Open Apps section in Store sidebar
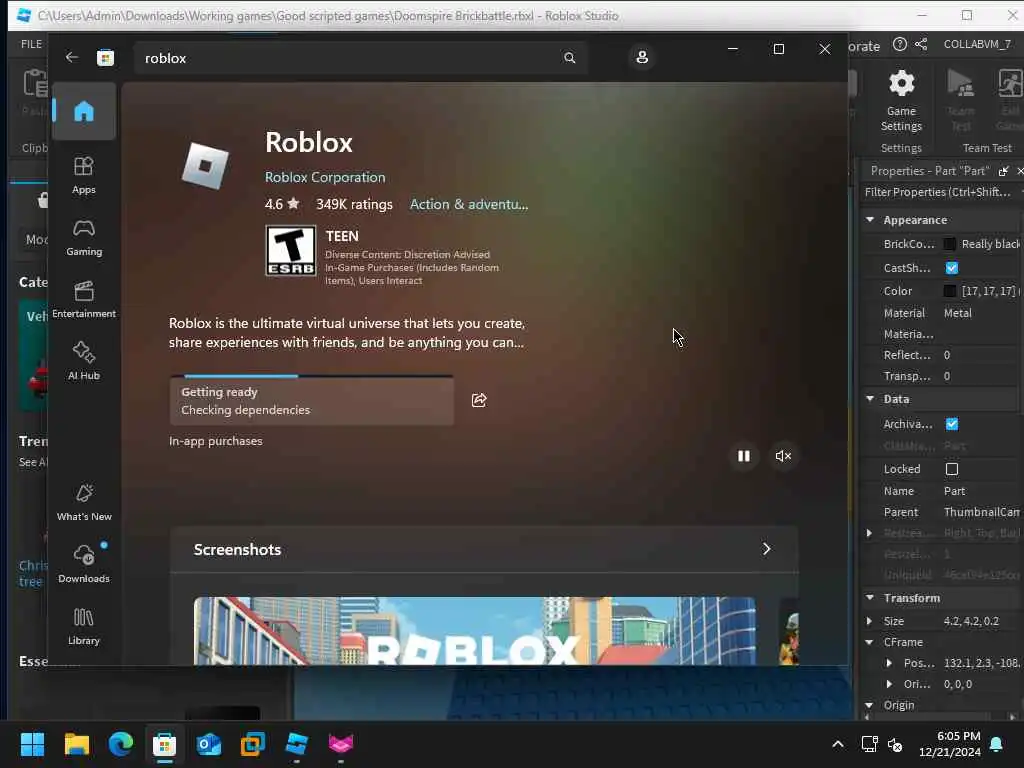Viewport: 1024px width, 768px height. click(84, 175)
